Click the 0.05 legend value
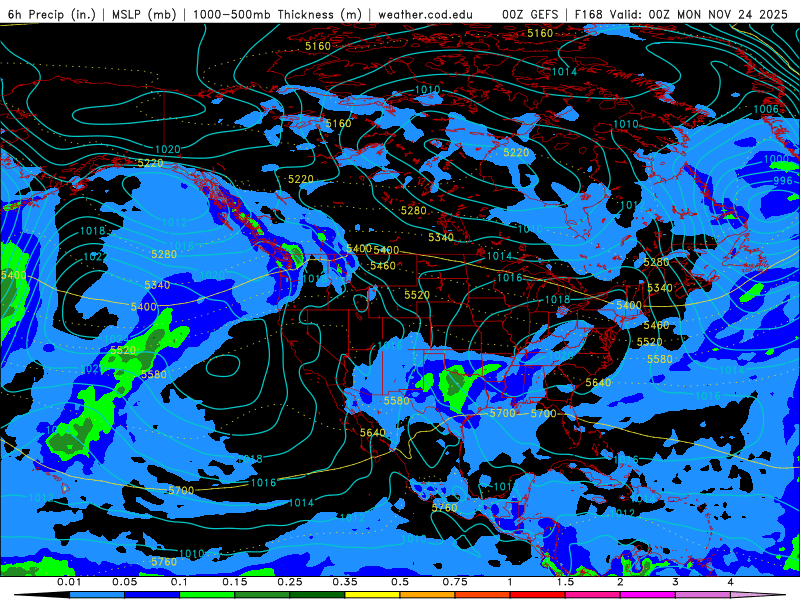This screenshot has height=600, width=800. [124, 582]
